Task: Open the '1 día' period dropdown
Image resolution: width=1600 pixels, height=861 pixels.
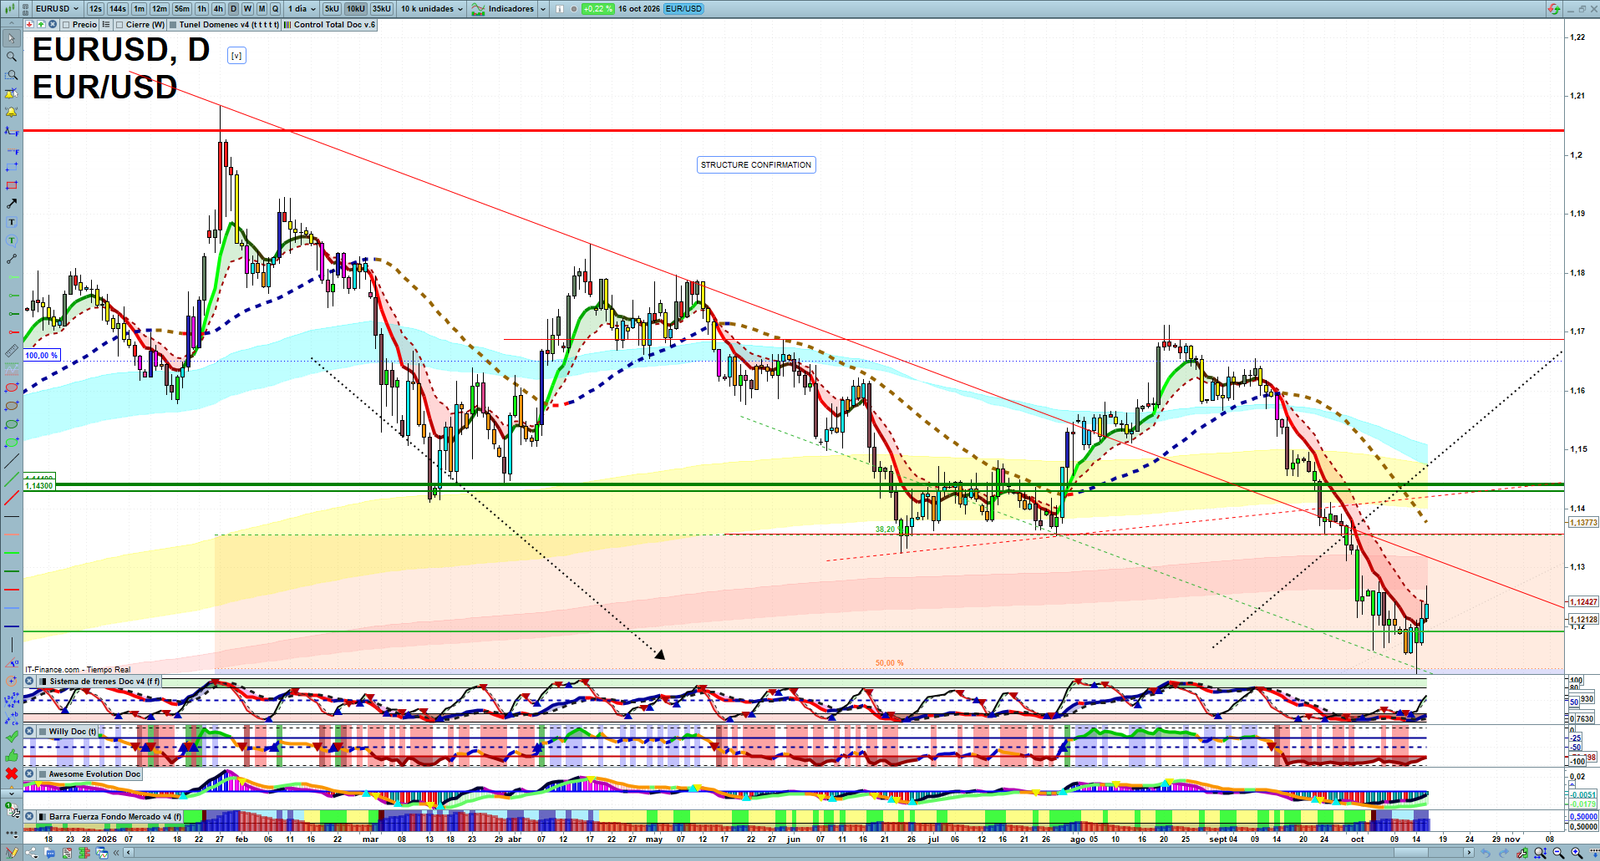Action: [302, 9]
